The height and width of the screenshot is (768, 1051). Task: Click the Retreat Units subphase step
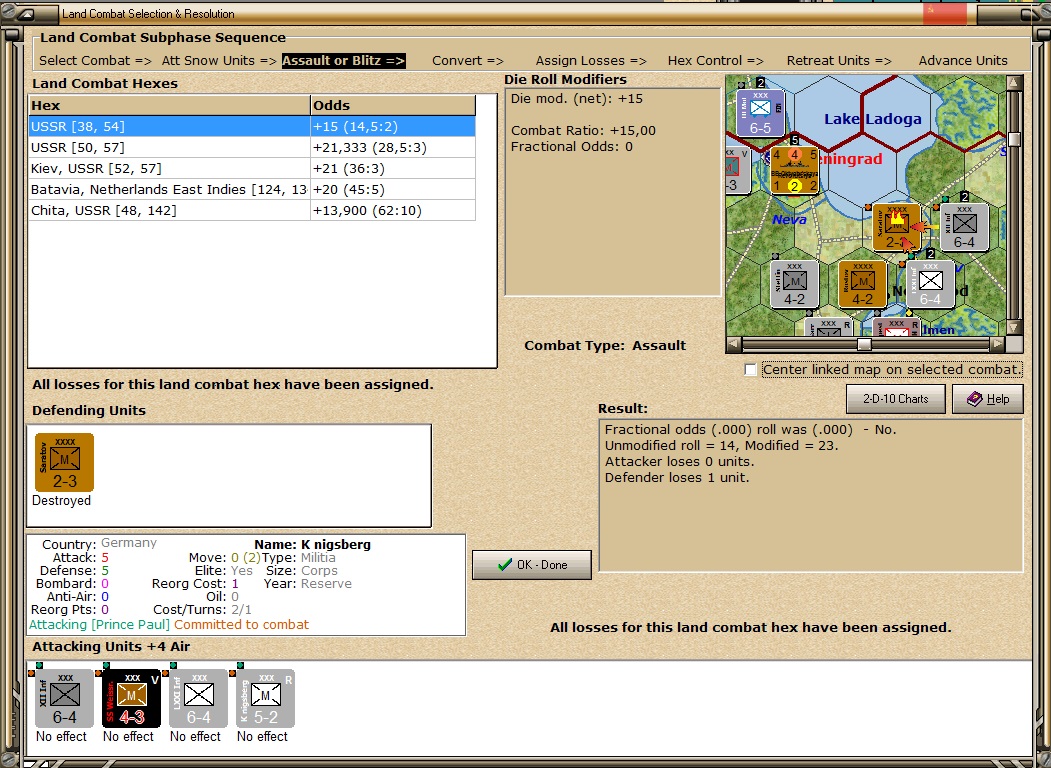pyautogui.click(x=839, y=60)
